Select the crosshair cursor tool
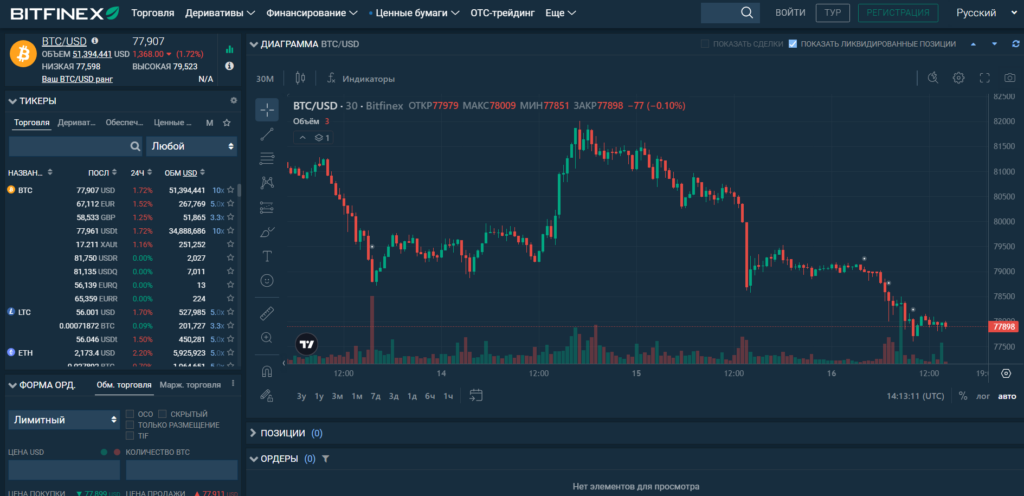 266,110
